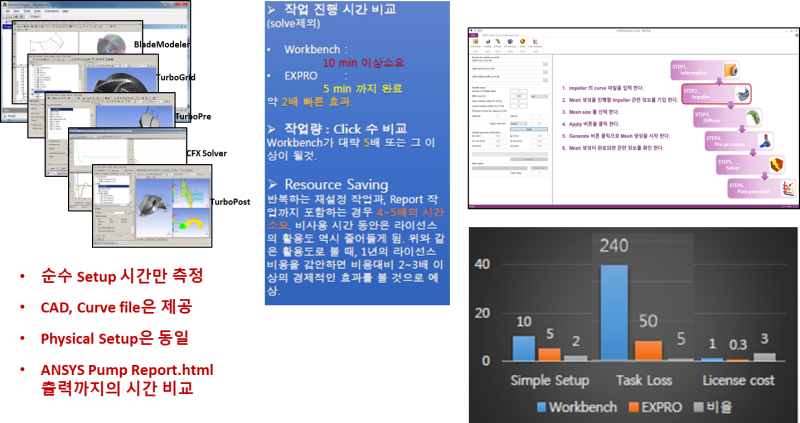Open the Target mesh size dropdown

(x=518, y=123)
